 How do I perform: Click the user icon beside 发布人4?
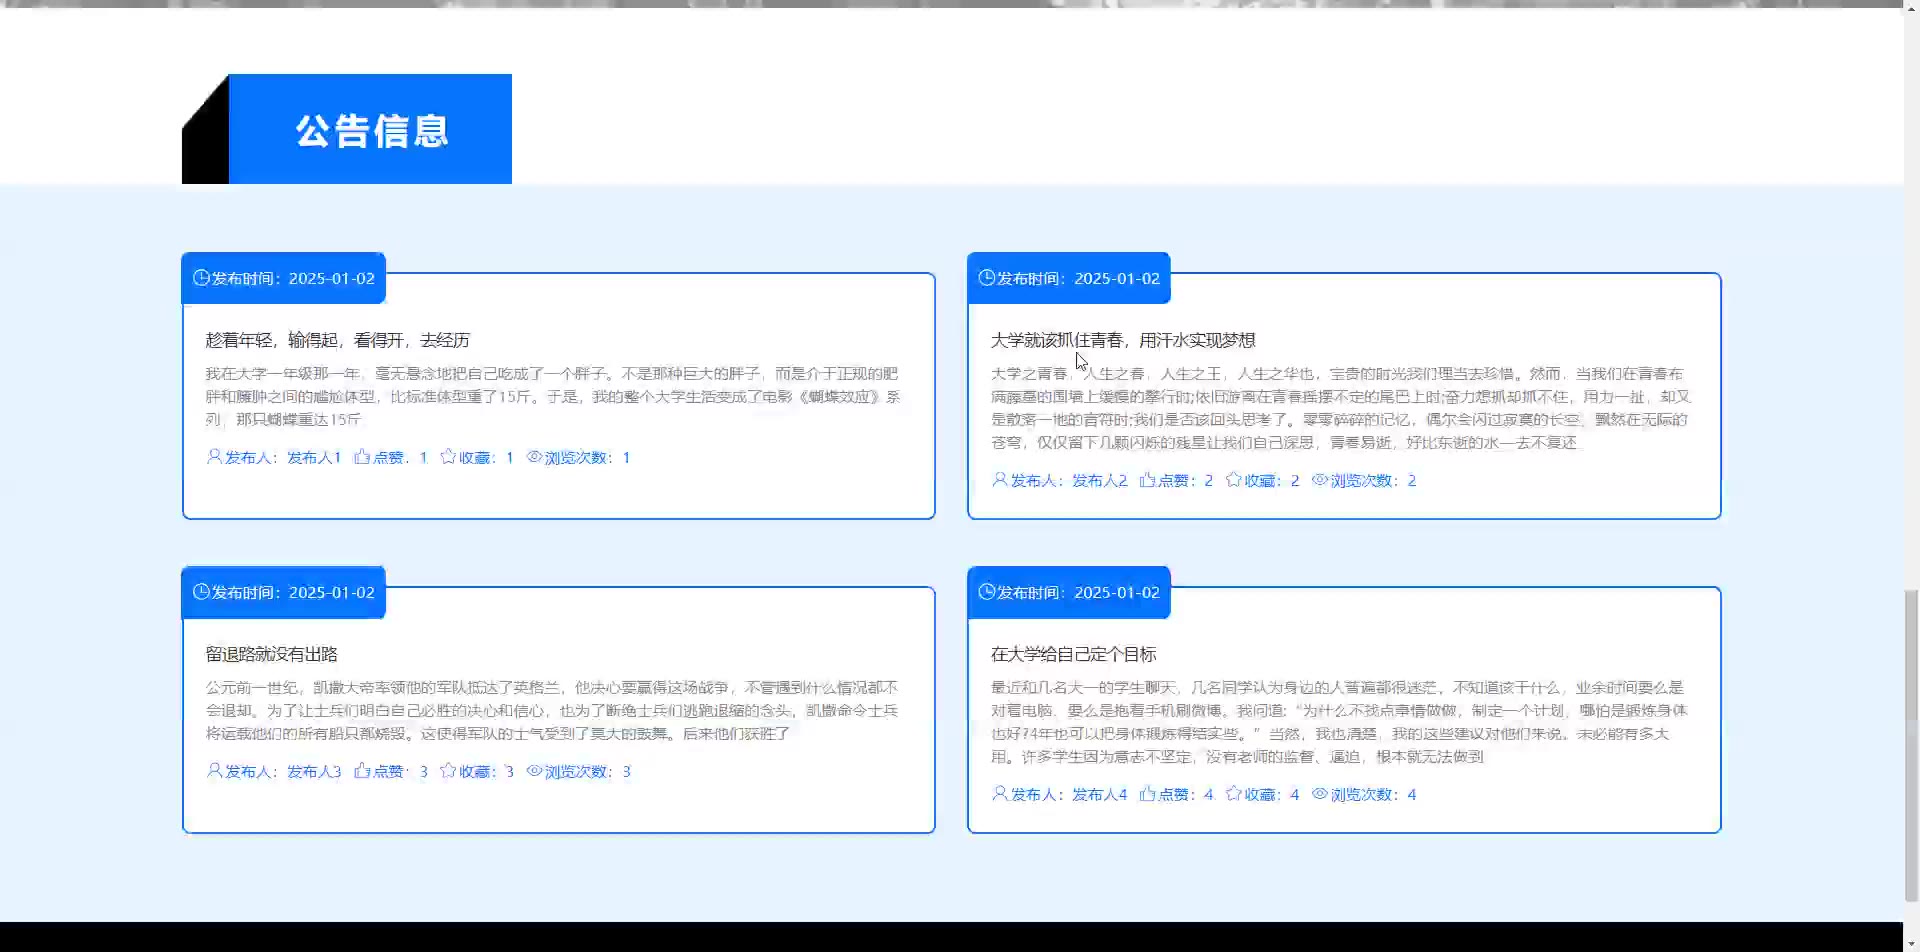999,794
